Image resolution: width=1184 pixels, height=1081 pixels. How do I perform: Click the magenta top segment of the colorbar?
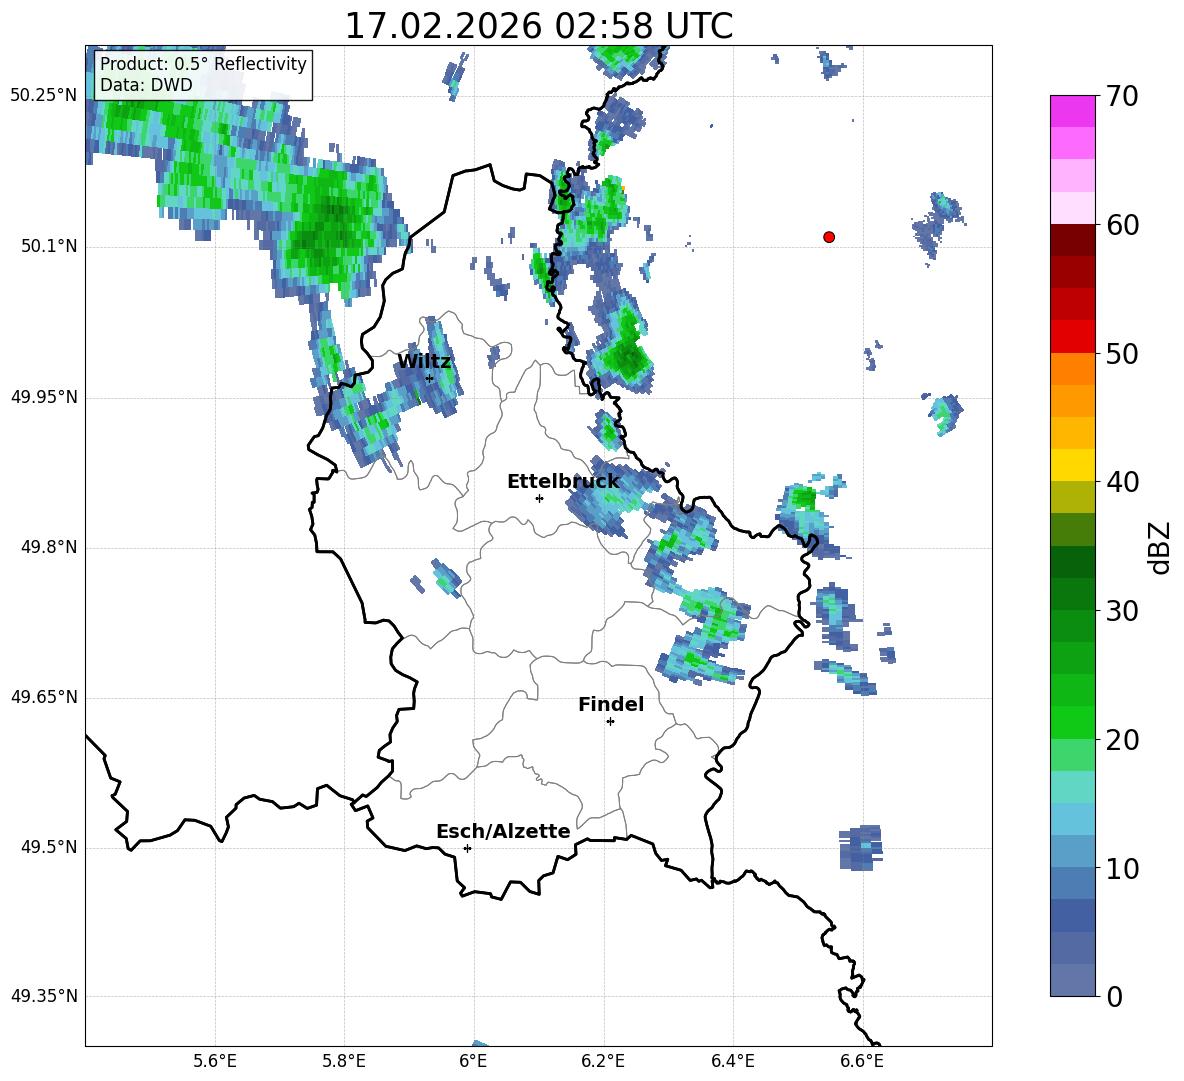point(1072,111)
